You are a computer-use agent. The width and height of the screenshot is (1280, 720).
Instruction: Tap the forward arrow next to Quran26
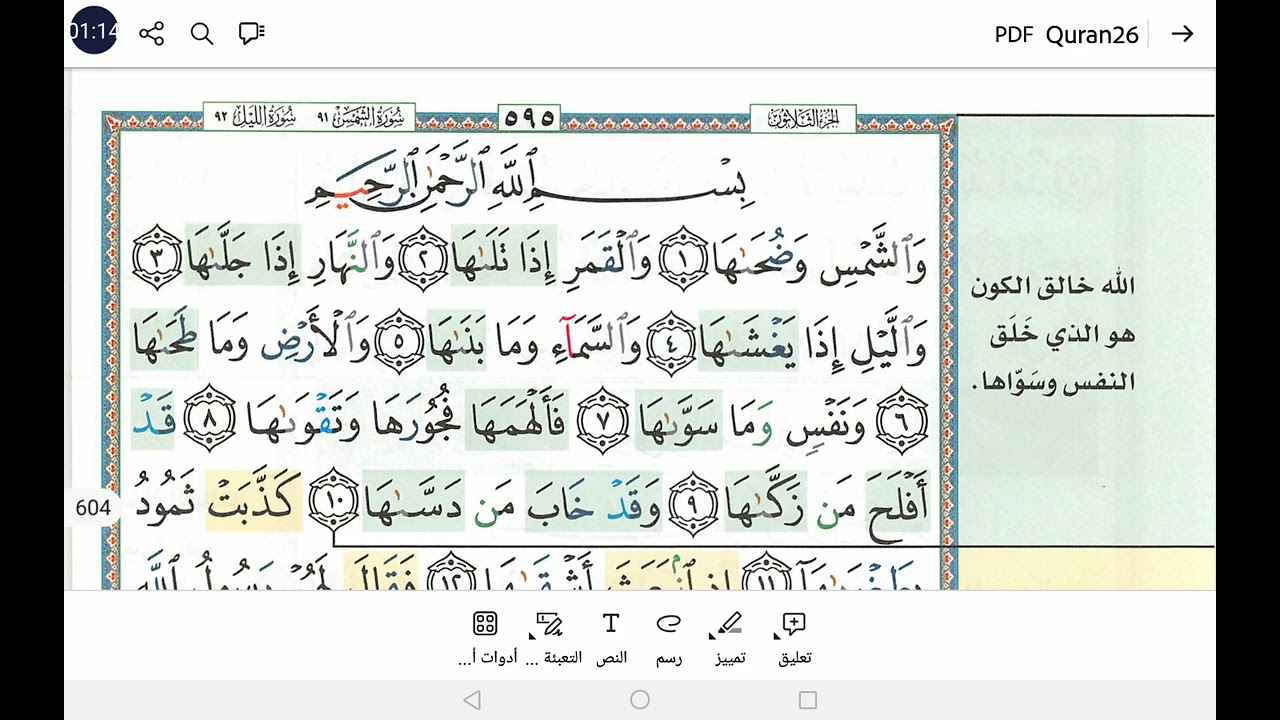[1183, 34]
